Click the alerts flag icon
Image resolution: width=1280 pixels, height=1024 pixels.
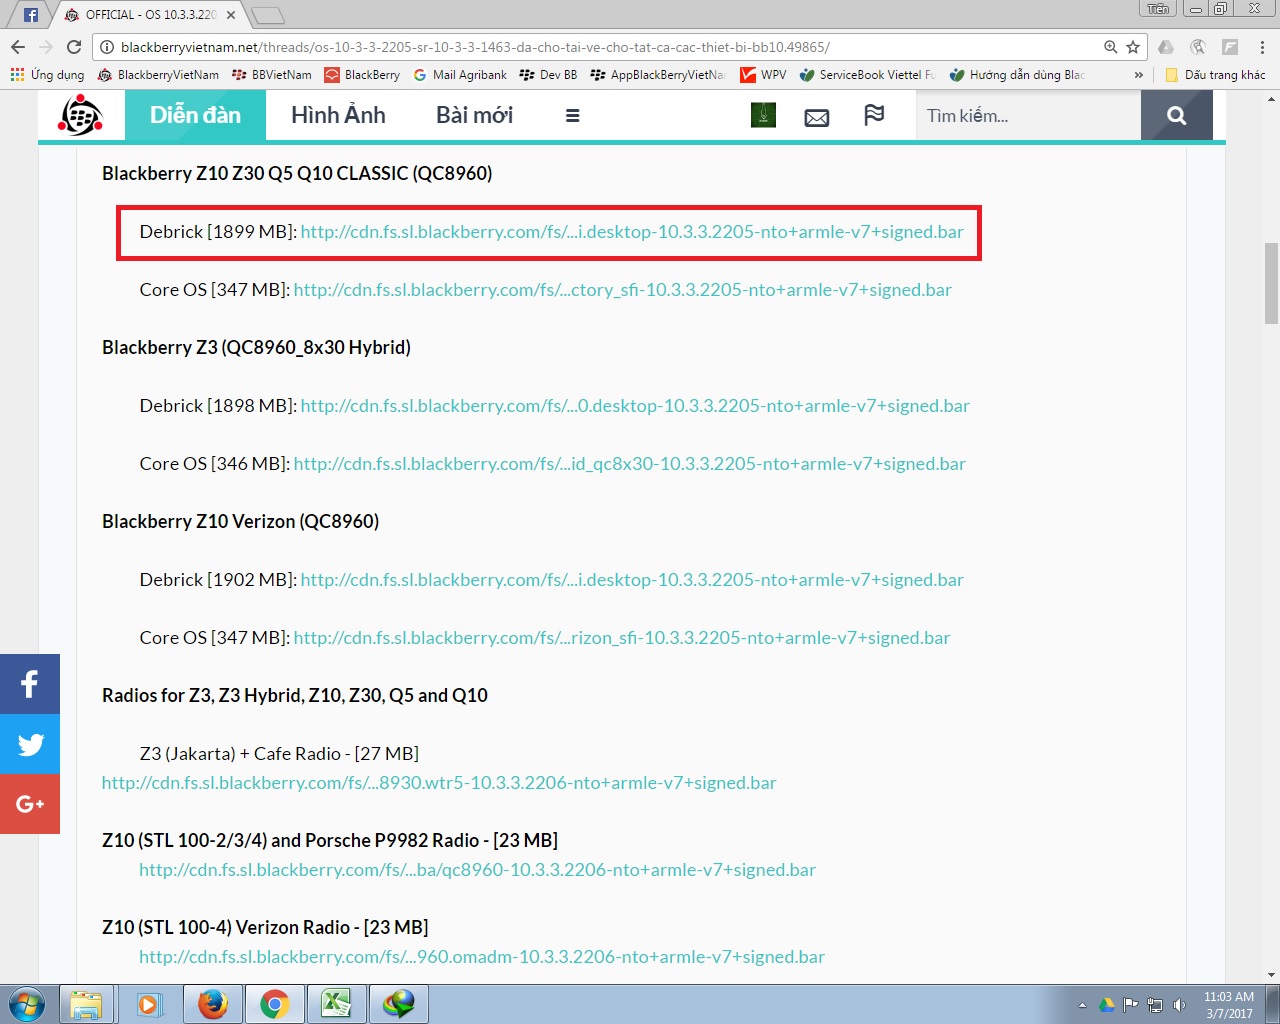pyautogui.click(x=874, y=115)
